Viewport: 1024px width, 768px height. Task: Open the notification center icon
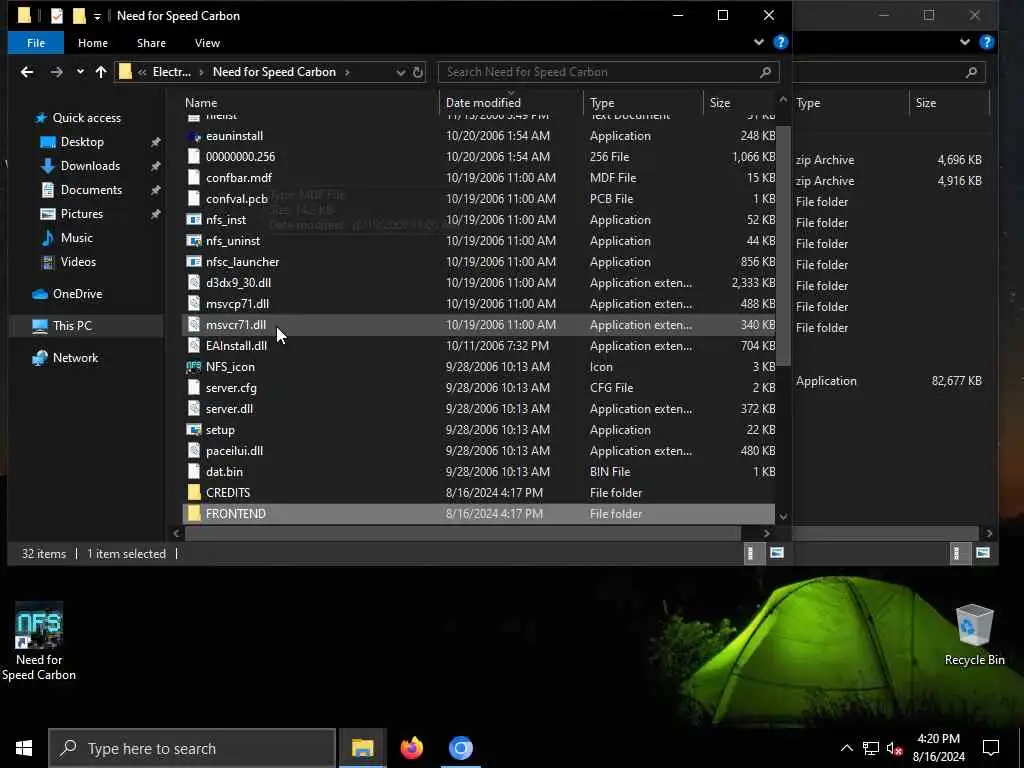click(991, 748)
